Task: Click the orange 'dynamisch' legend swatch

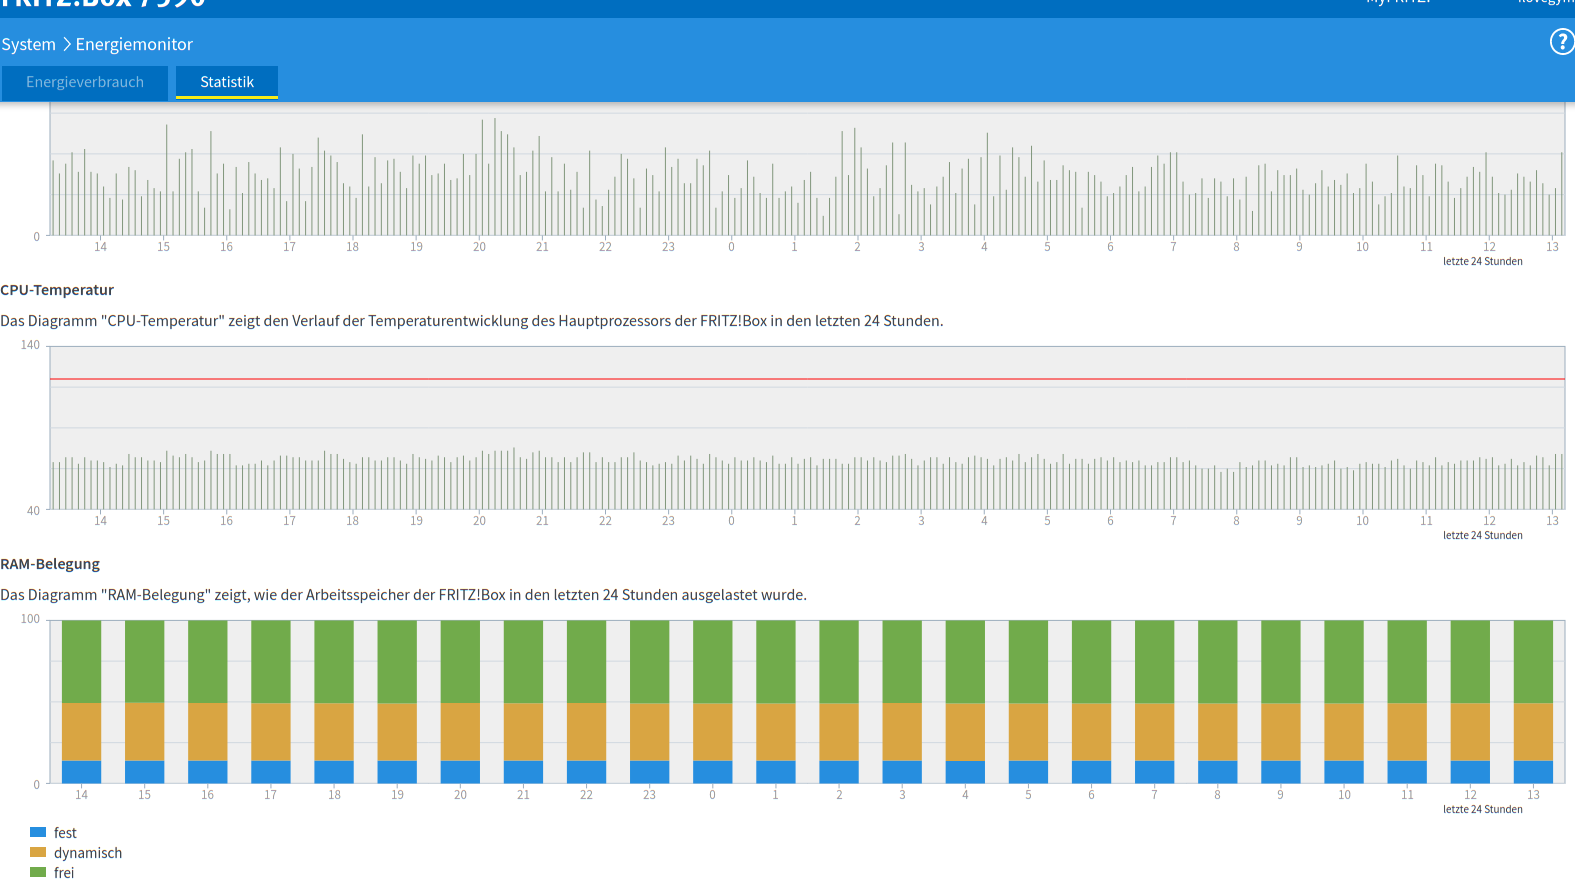Action: [38, 852]
